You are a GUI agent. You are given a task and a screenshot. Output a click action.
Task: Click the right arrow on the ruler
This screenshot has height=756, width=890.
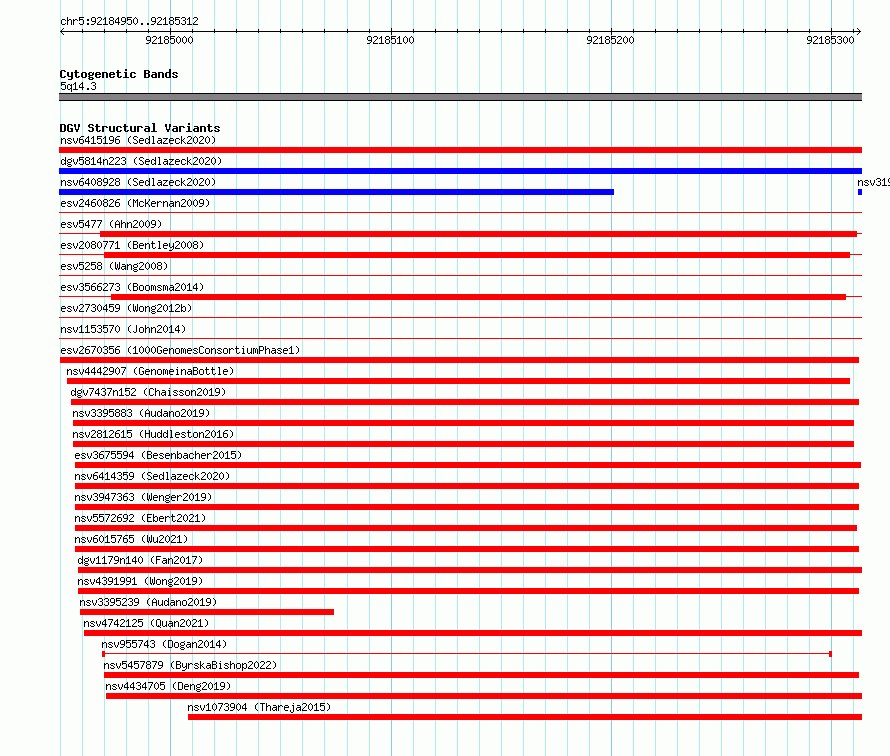(x=859, y=32)
